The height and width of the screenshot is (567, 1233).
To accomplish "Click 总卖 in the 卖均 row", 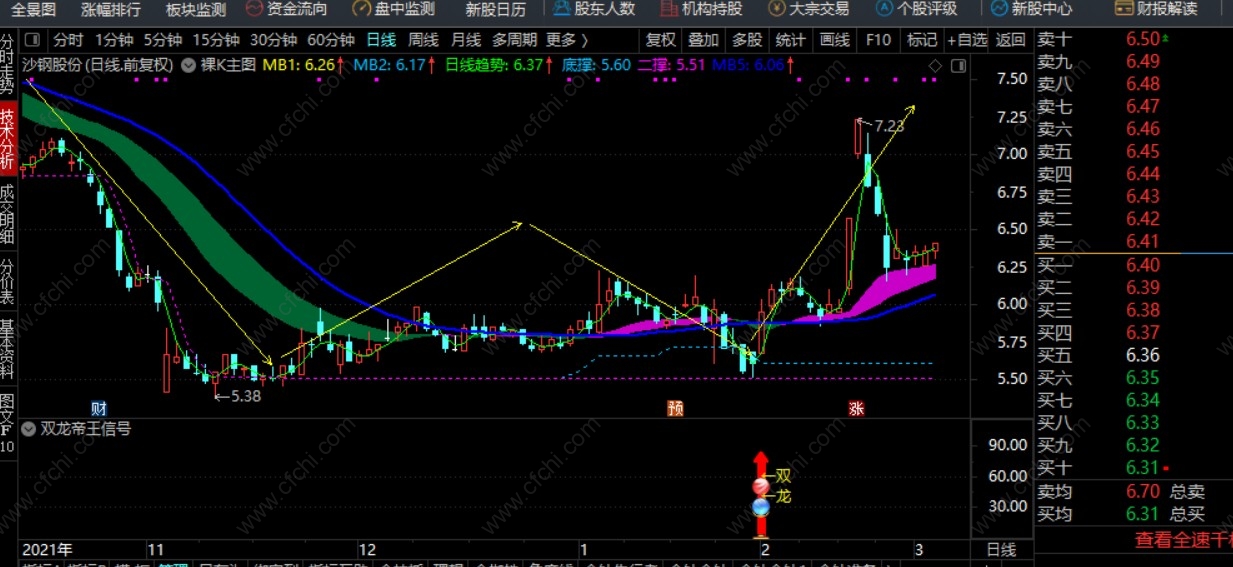I will 1187,492.
